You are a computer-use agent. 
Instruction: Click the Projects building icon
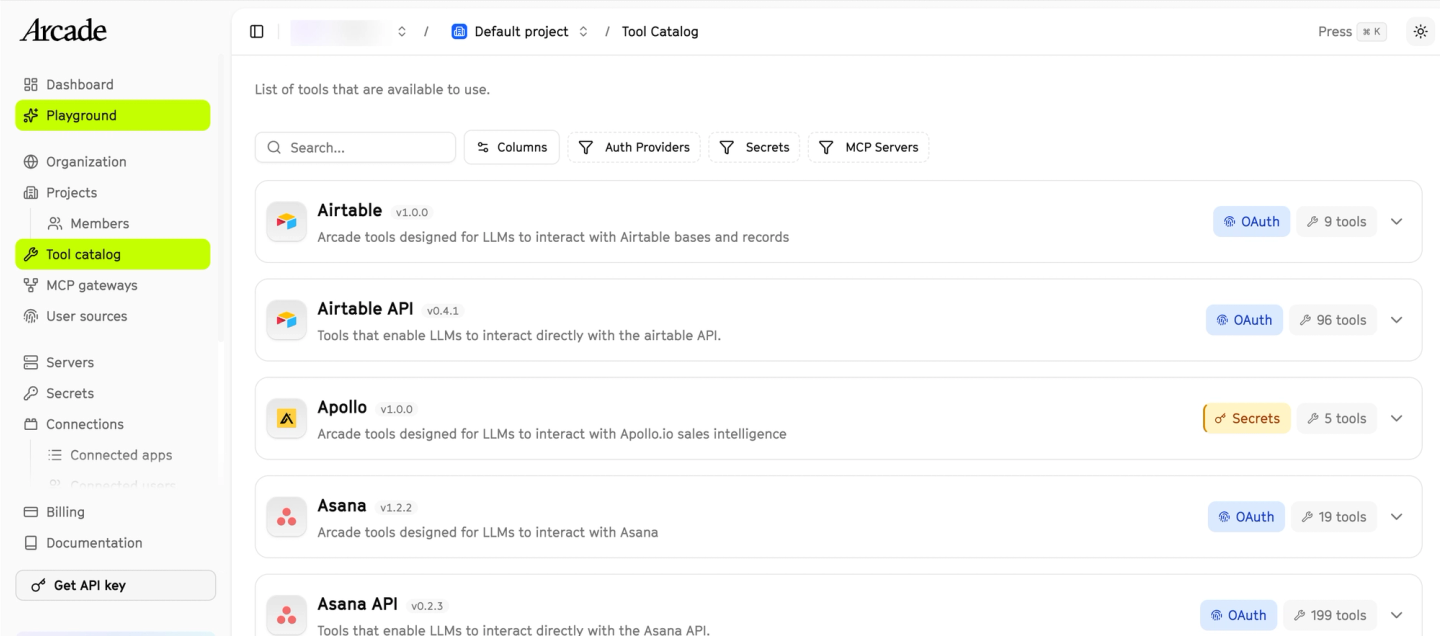click(31, 193)
